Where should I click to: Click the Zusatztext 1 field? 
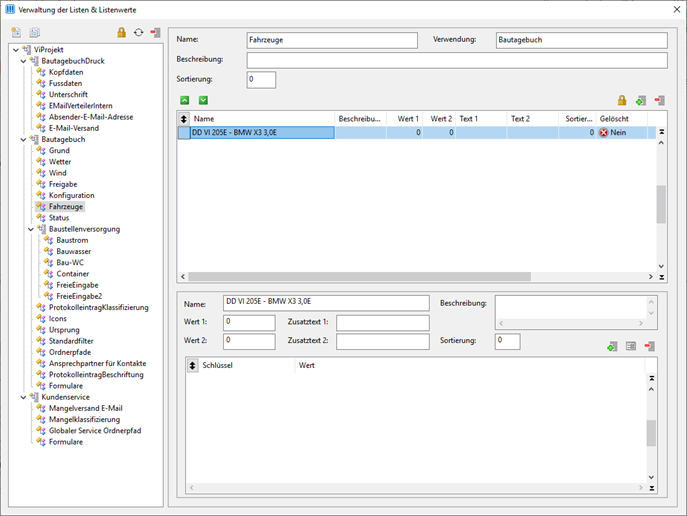(x=383, y=323)
